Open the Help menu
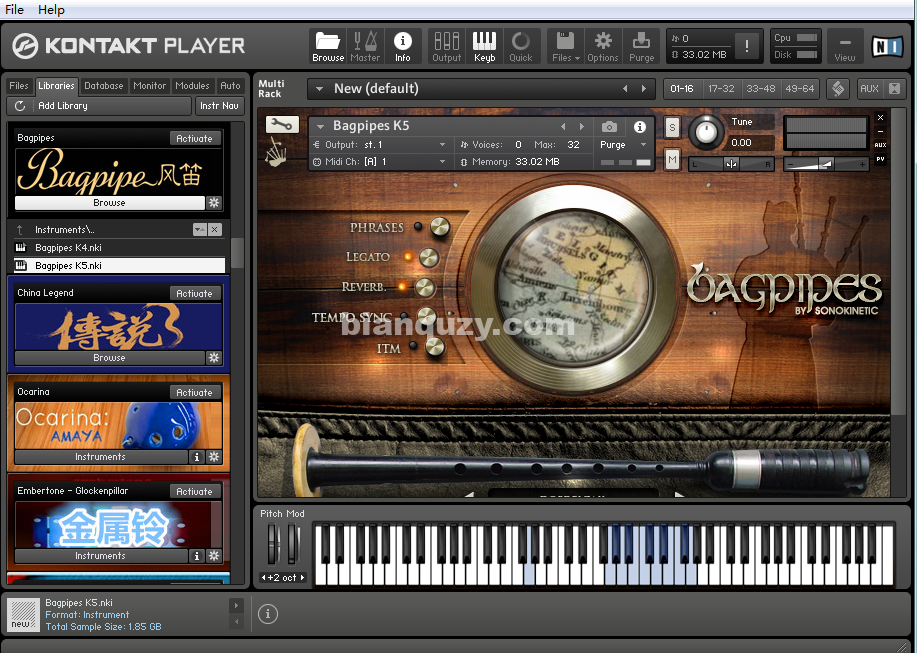This screenshot has width=917, height=653. tap(51, 9)
